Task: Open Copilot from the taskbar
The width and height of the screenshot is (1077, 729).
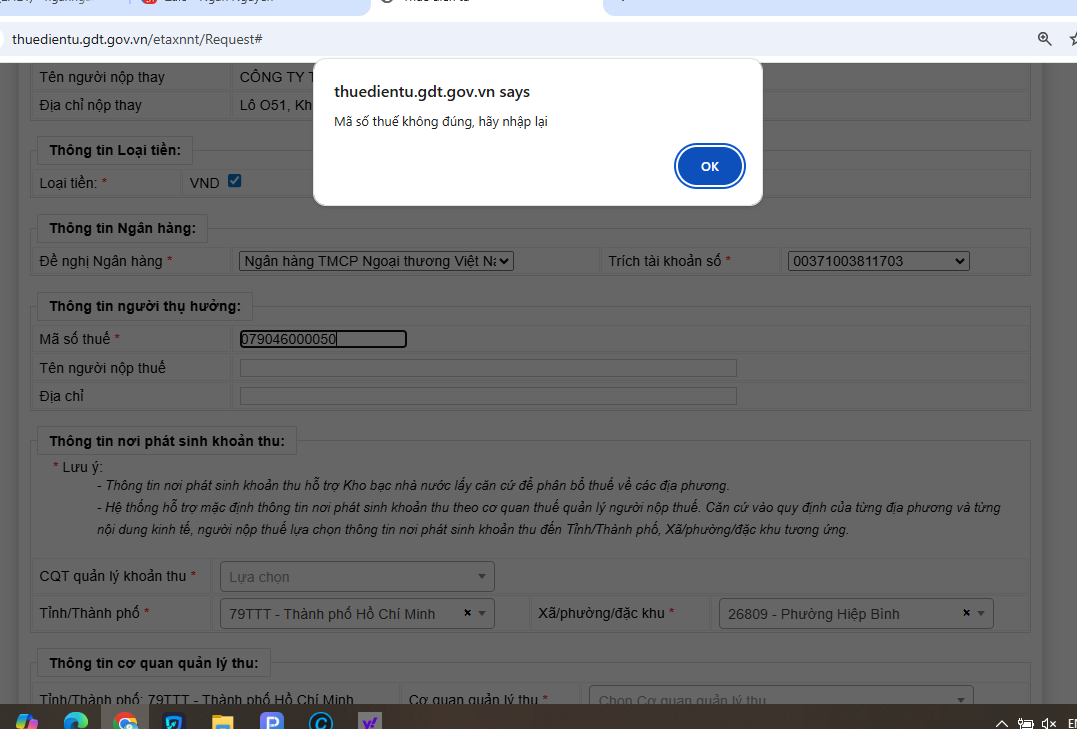Action: [x=27, y=721]
